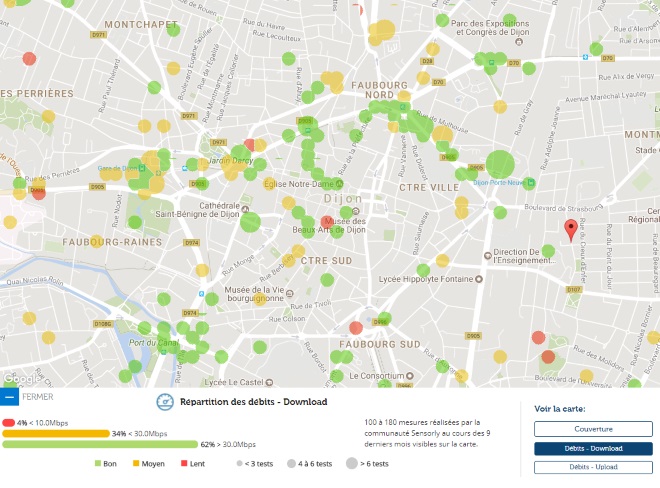Image resolution: width=660 pixels, height=488 pixels.
Task: Click the CTRE SUD district label
Action: coord(326,261)
